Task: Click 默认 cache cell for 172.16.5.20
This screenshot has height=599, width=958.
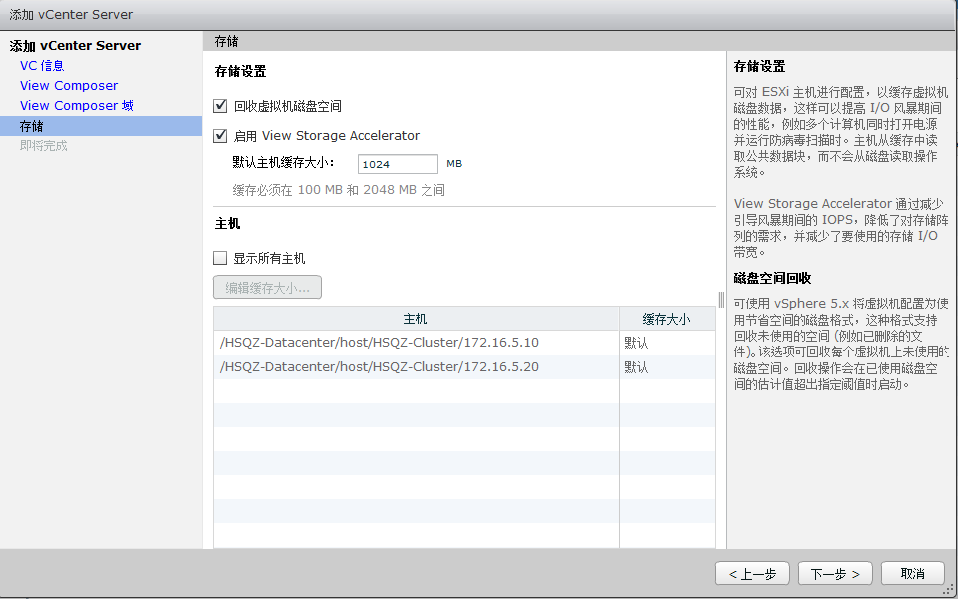Action: pos(667,367)
